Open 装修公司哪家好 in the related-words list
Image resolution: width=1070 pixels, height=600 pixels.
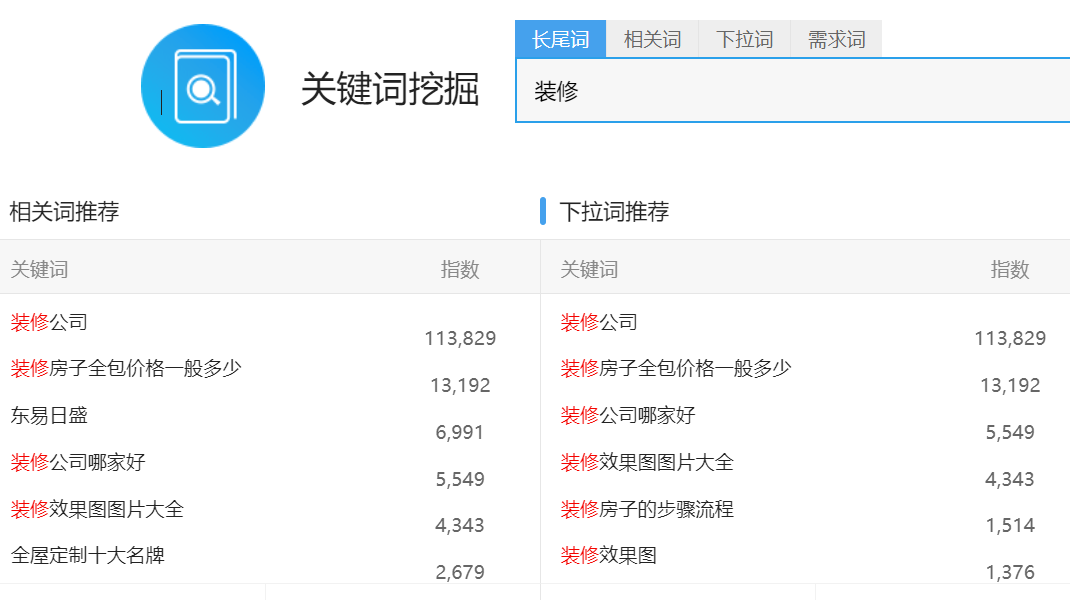pos(78,463)
